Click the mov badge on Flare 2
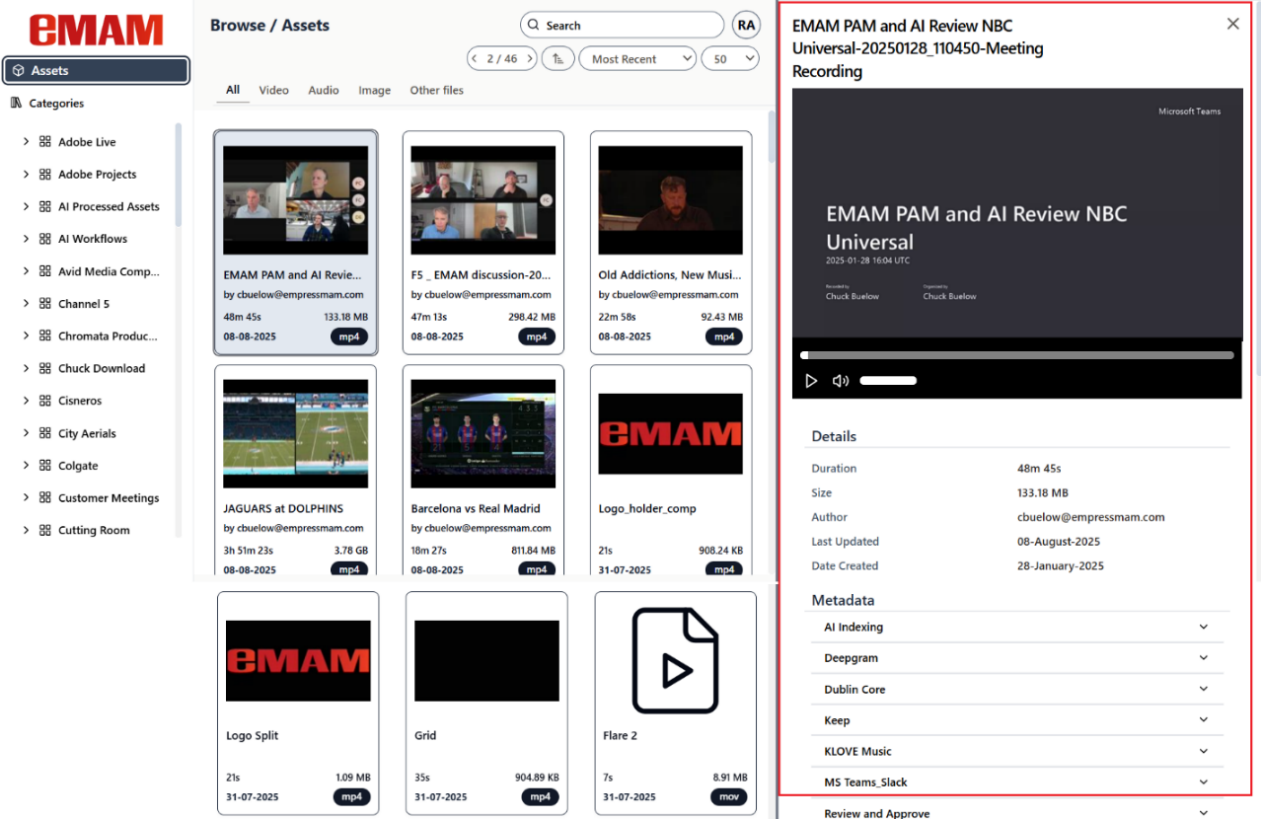Image resolution: width=1261 pixels, height=819 pixels. [x=729, y=797]
